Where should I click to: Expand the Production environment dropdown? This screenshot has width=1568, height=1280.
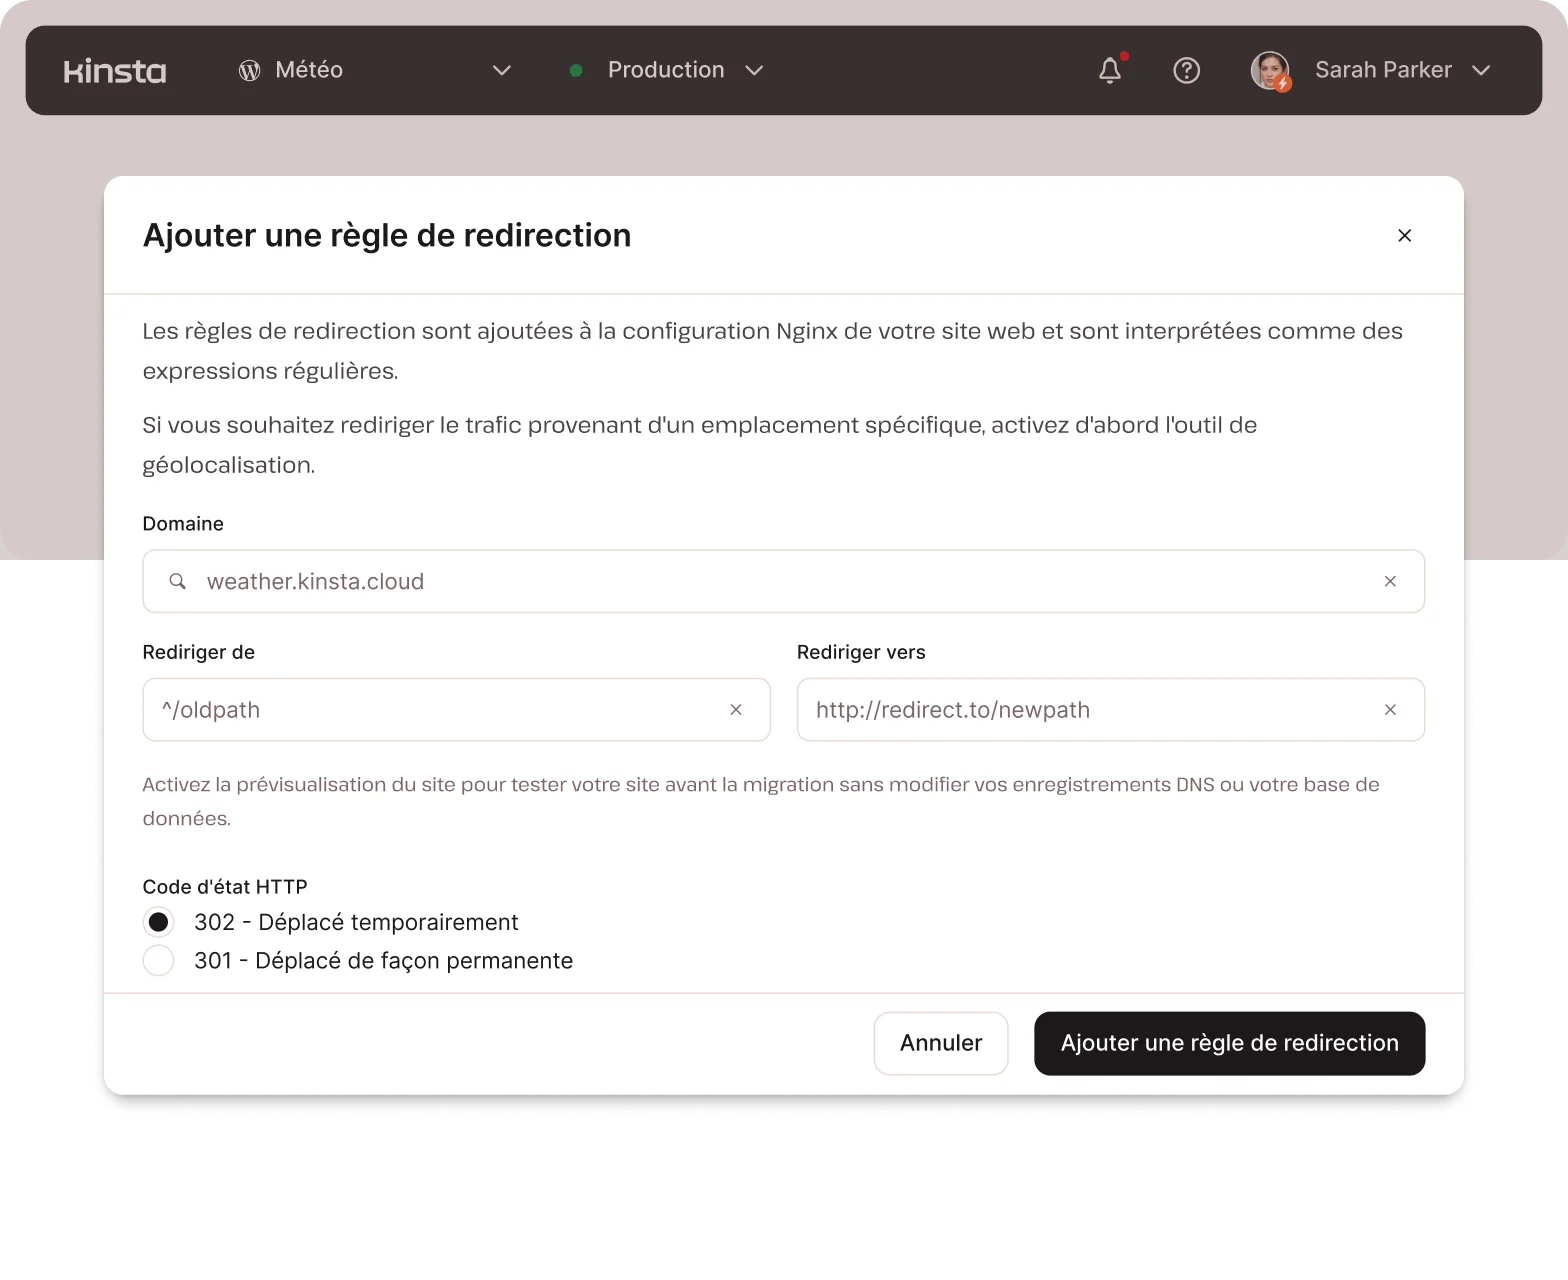(x=755, y=70)
